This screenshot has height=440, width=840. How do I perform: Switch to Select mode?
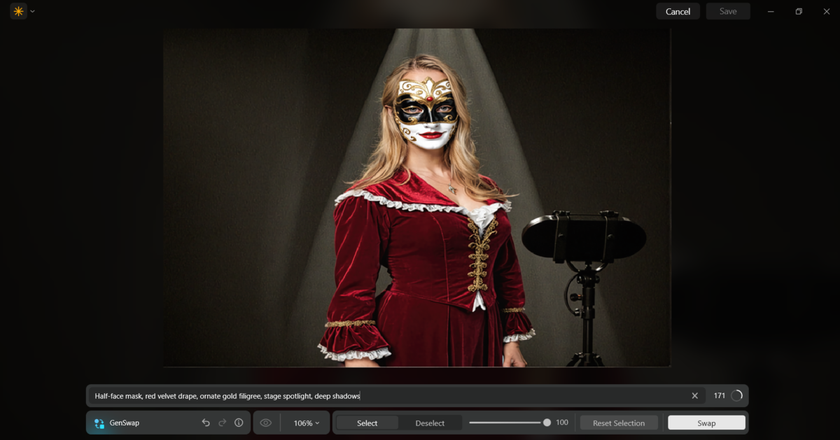click(367, 423)
